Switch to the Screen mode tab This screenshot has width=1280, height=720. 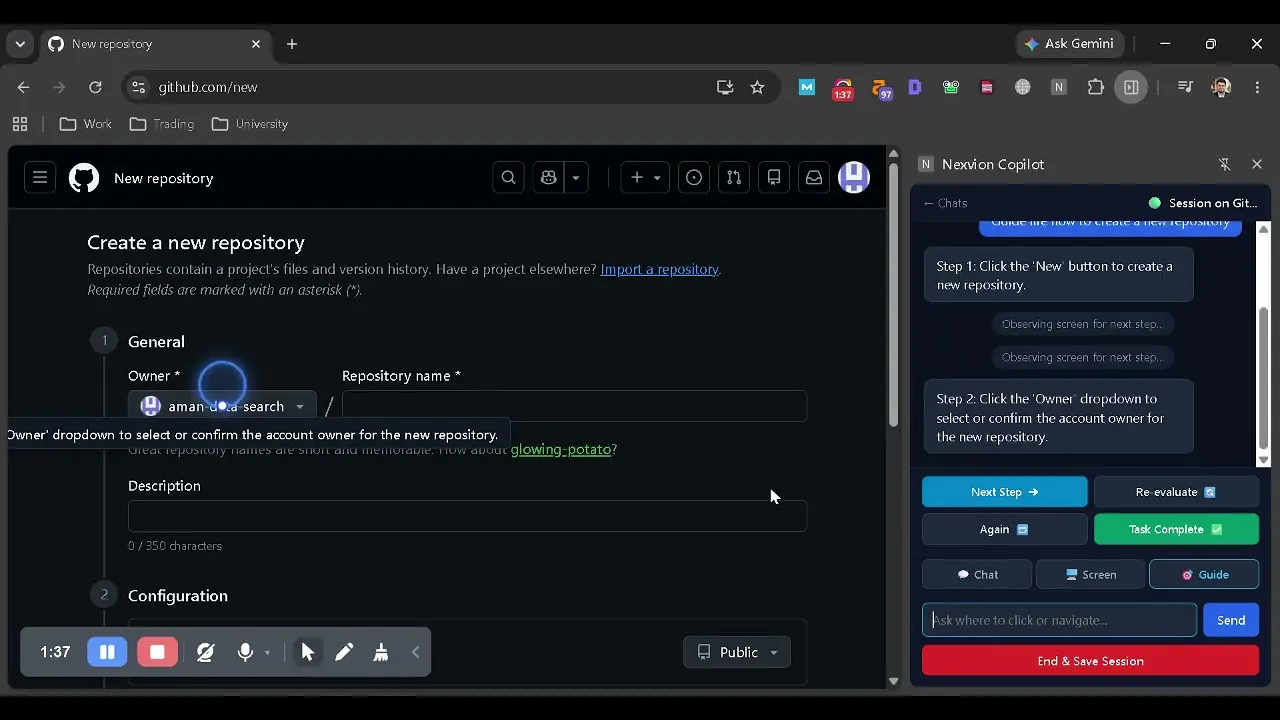pos(1090,574)
